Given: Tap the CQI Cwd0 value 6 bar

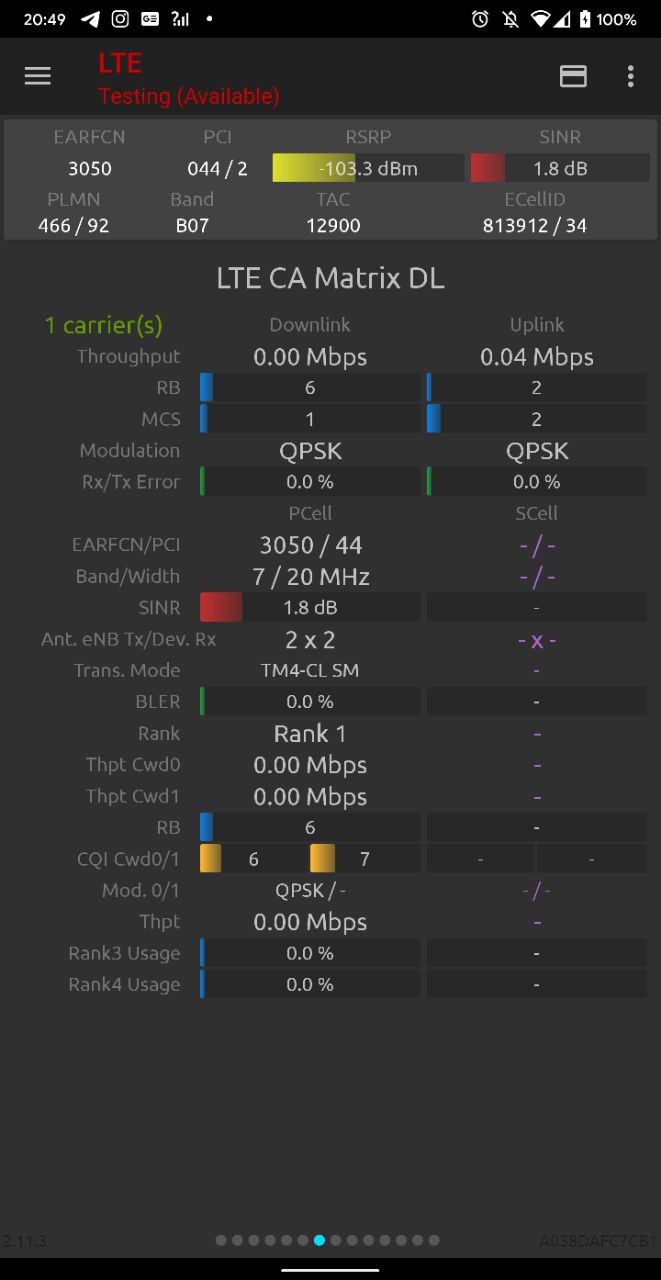Looking at the screenshot, I should [254, 859].
